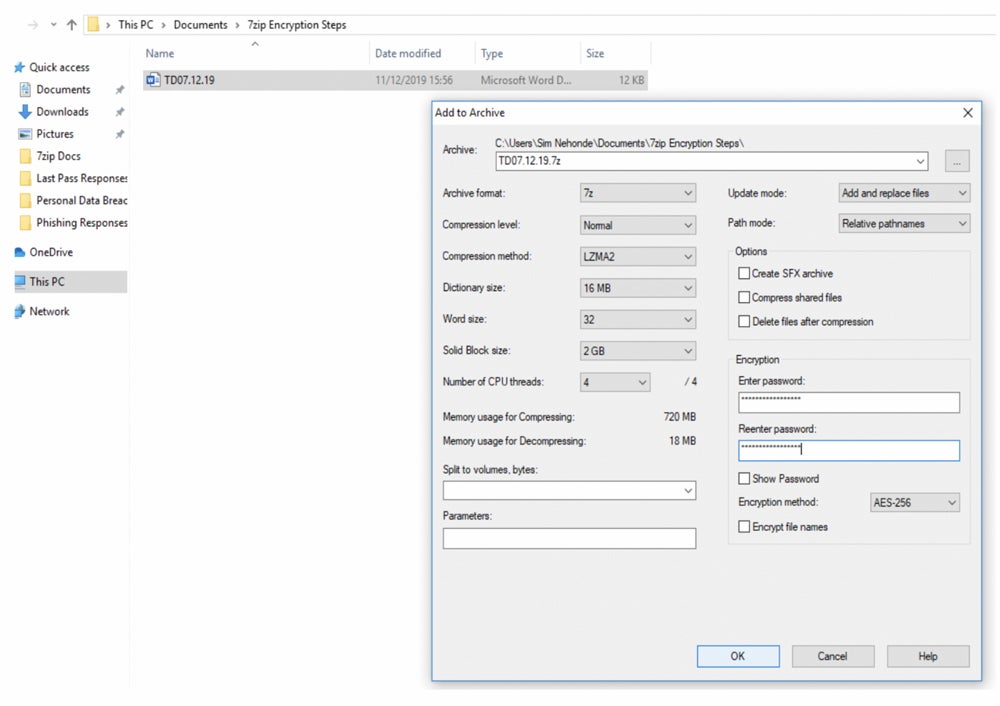Open the 7zip Docs folder
The height and width of the screenshot is (706, 1000).
pyautogui.click(x=60, y=156)
